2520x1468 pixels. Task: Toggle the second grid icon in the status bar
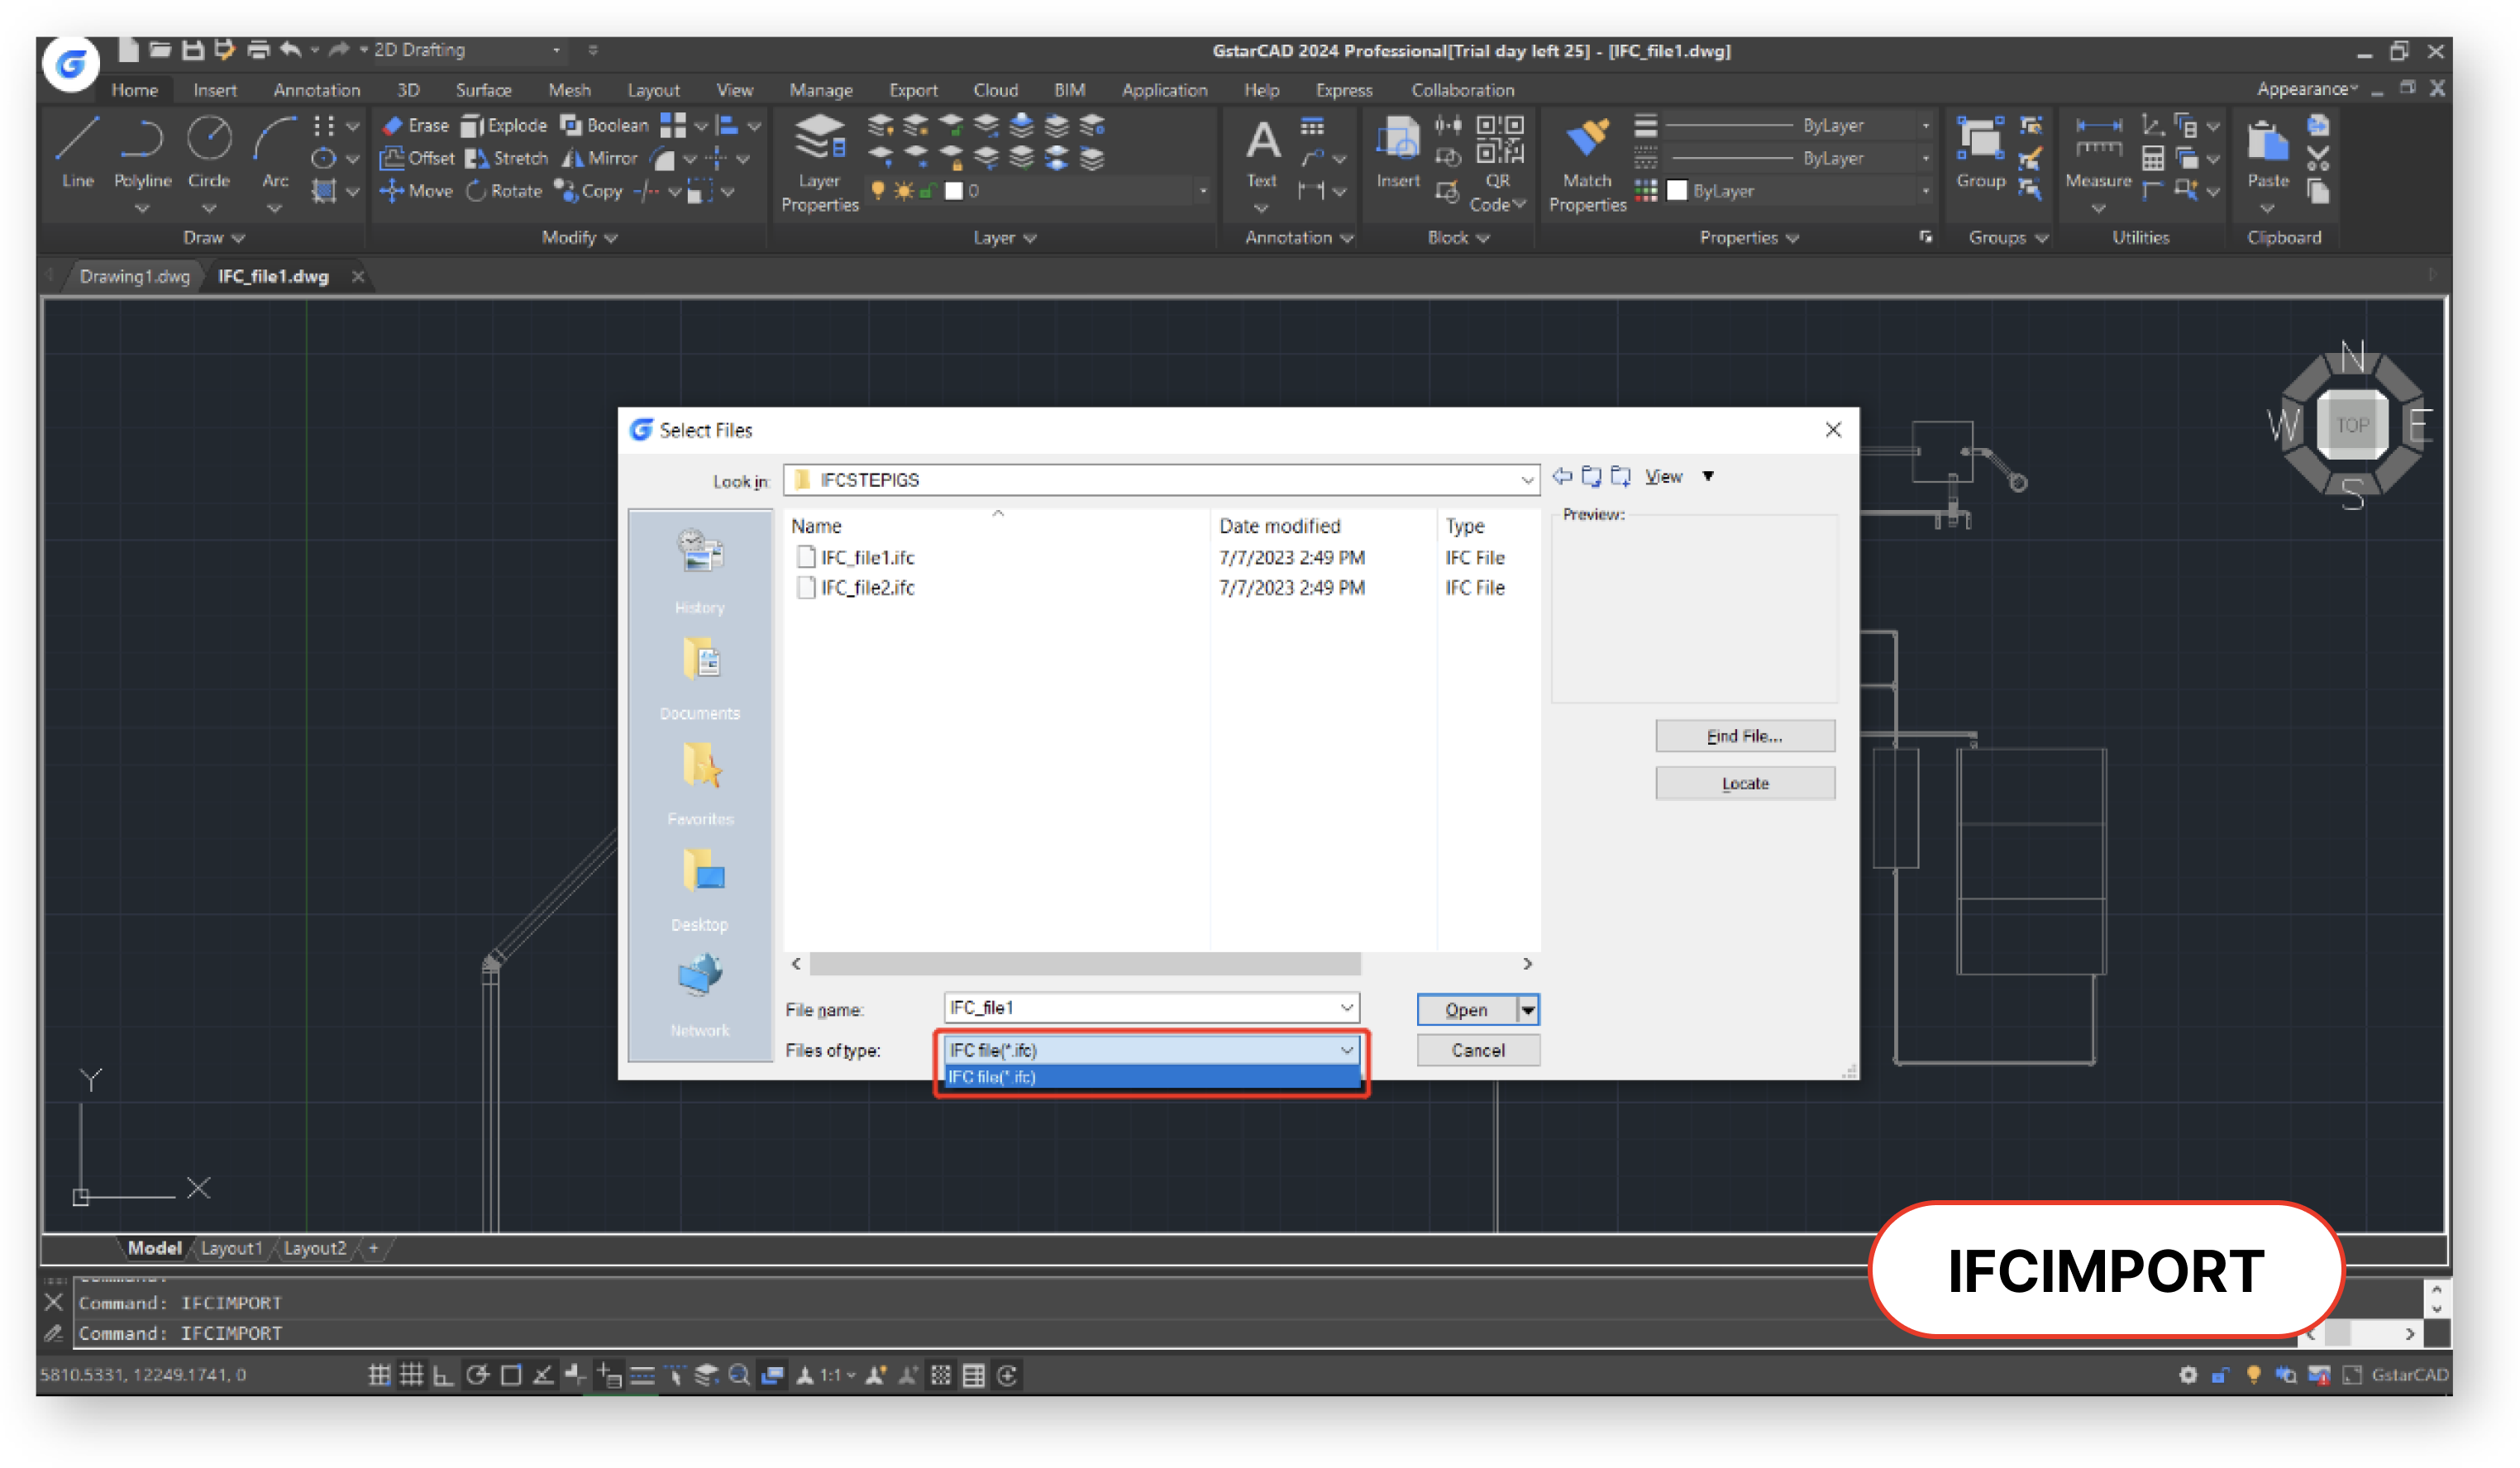pos(411,1375)
